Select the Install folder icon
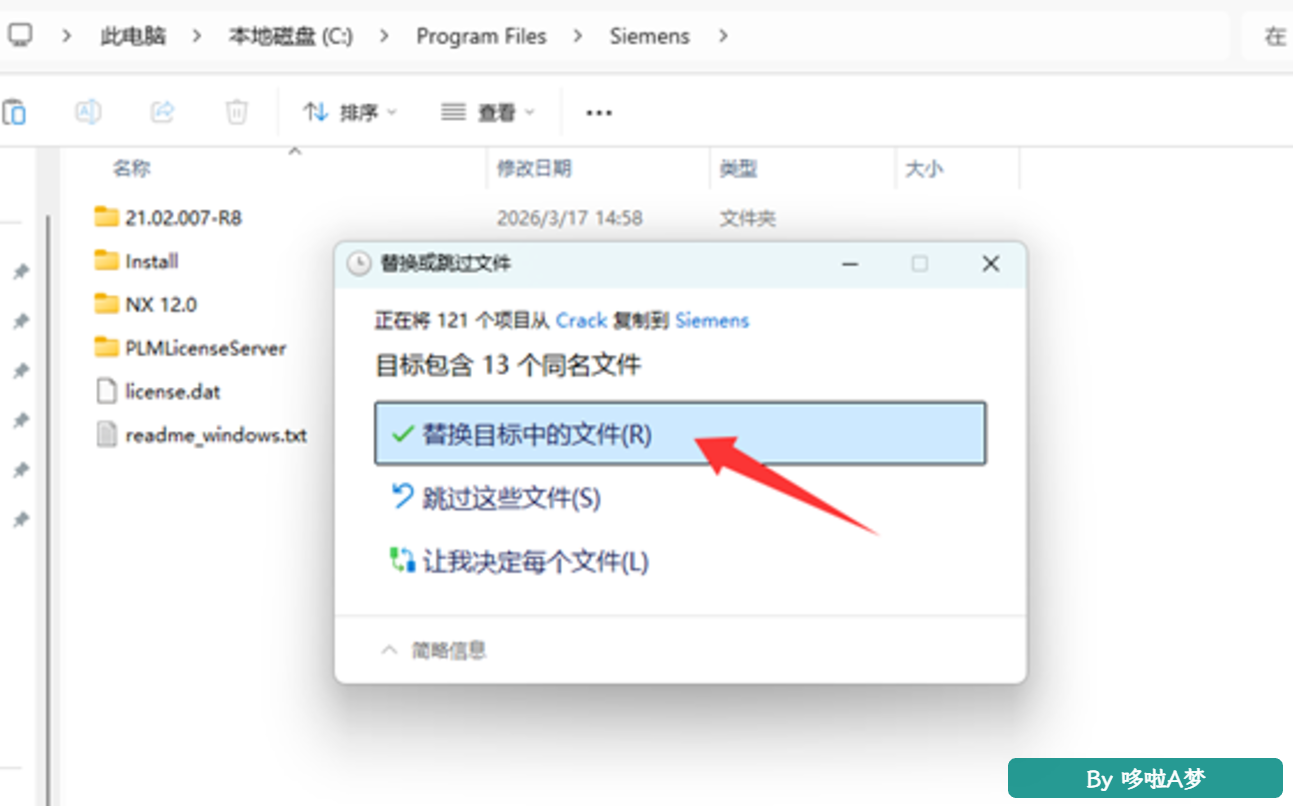The height and width of the screenshot is (806, 1293). tap(106, 261)
